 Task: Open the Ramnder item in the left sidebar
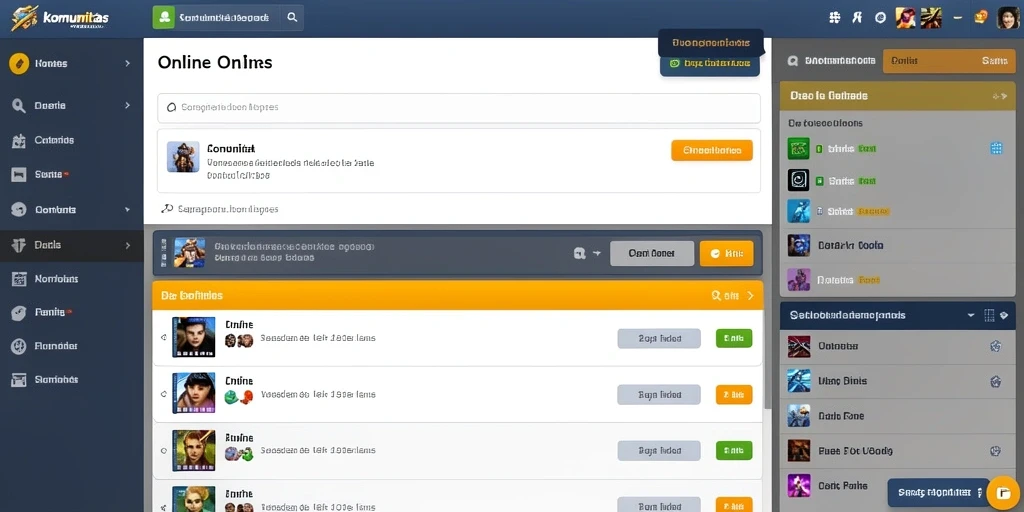pyautogui.click(x=72, y=346)
